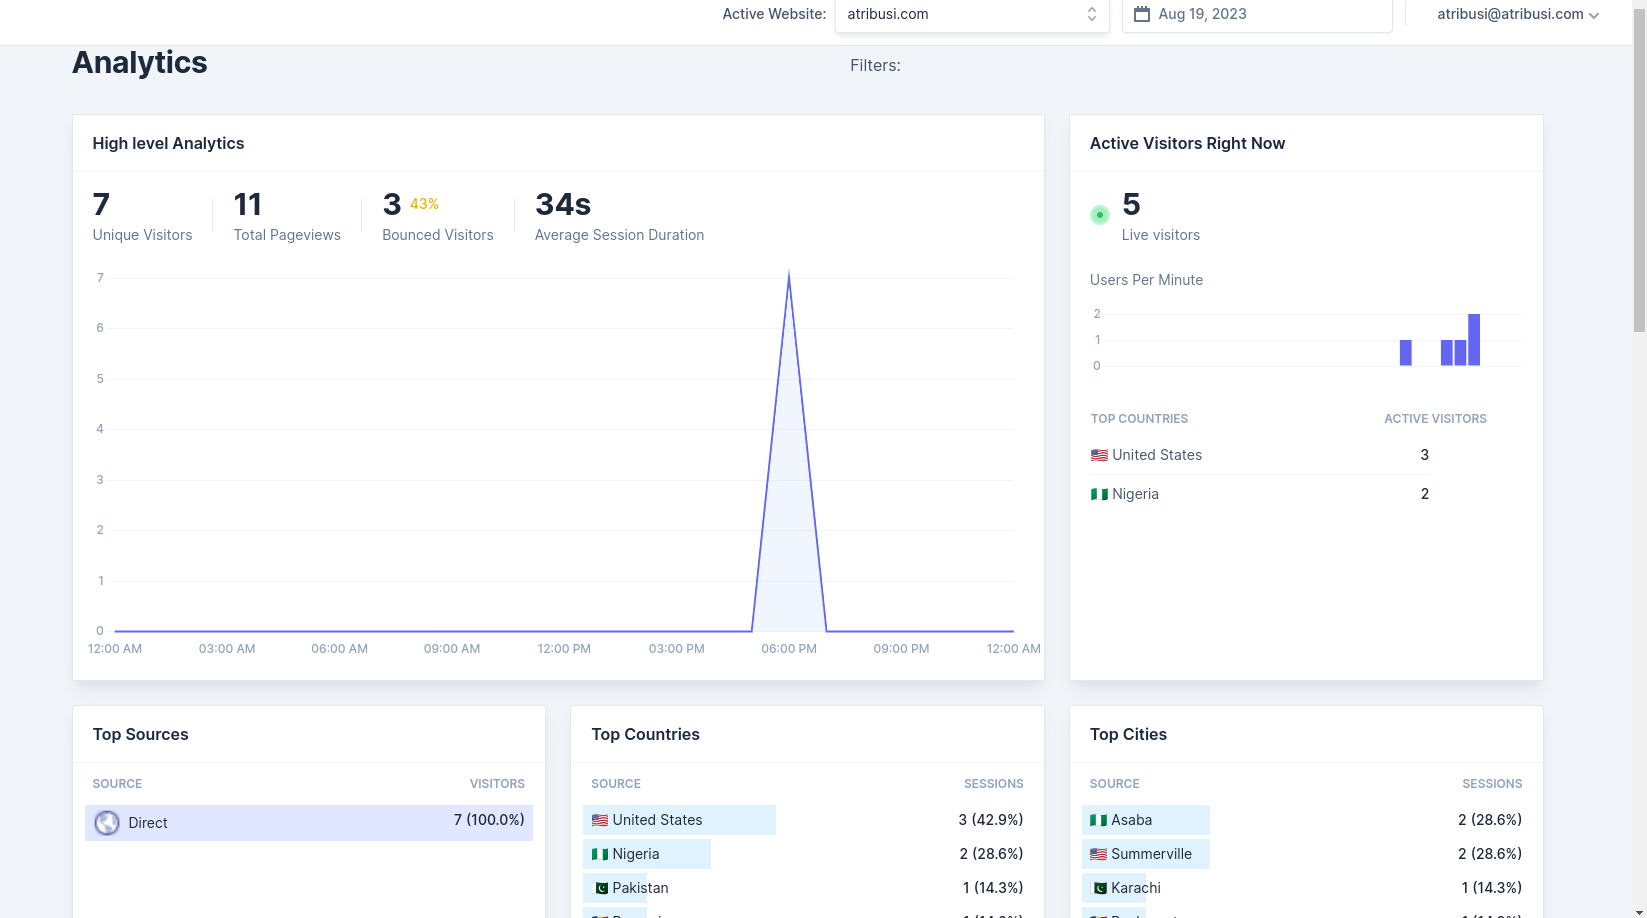The width and height of the screenshot is (1647, 918).
Task: Click the US flag beside Summerville
Action: (x=1099, y=853)
